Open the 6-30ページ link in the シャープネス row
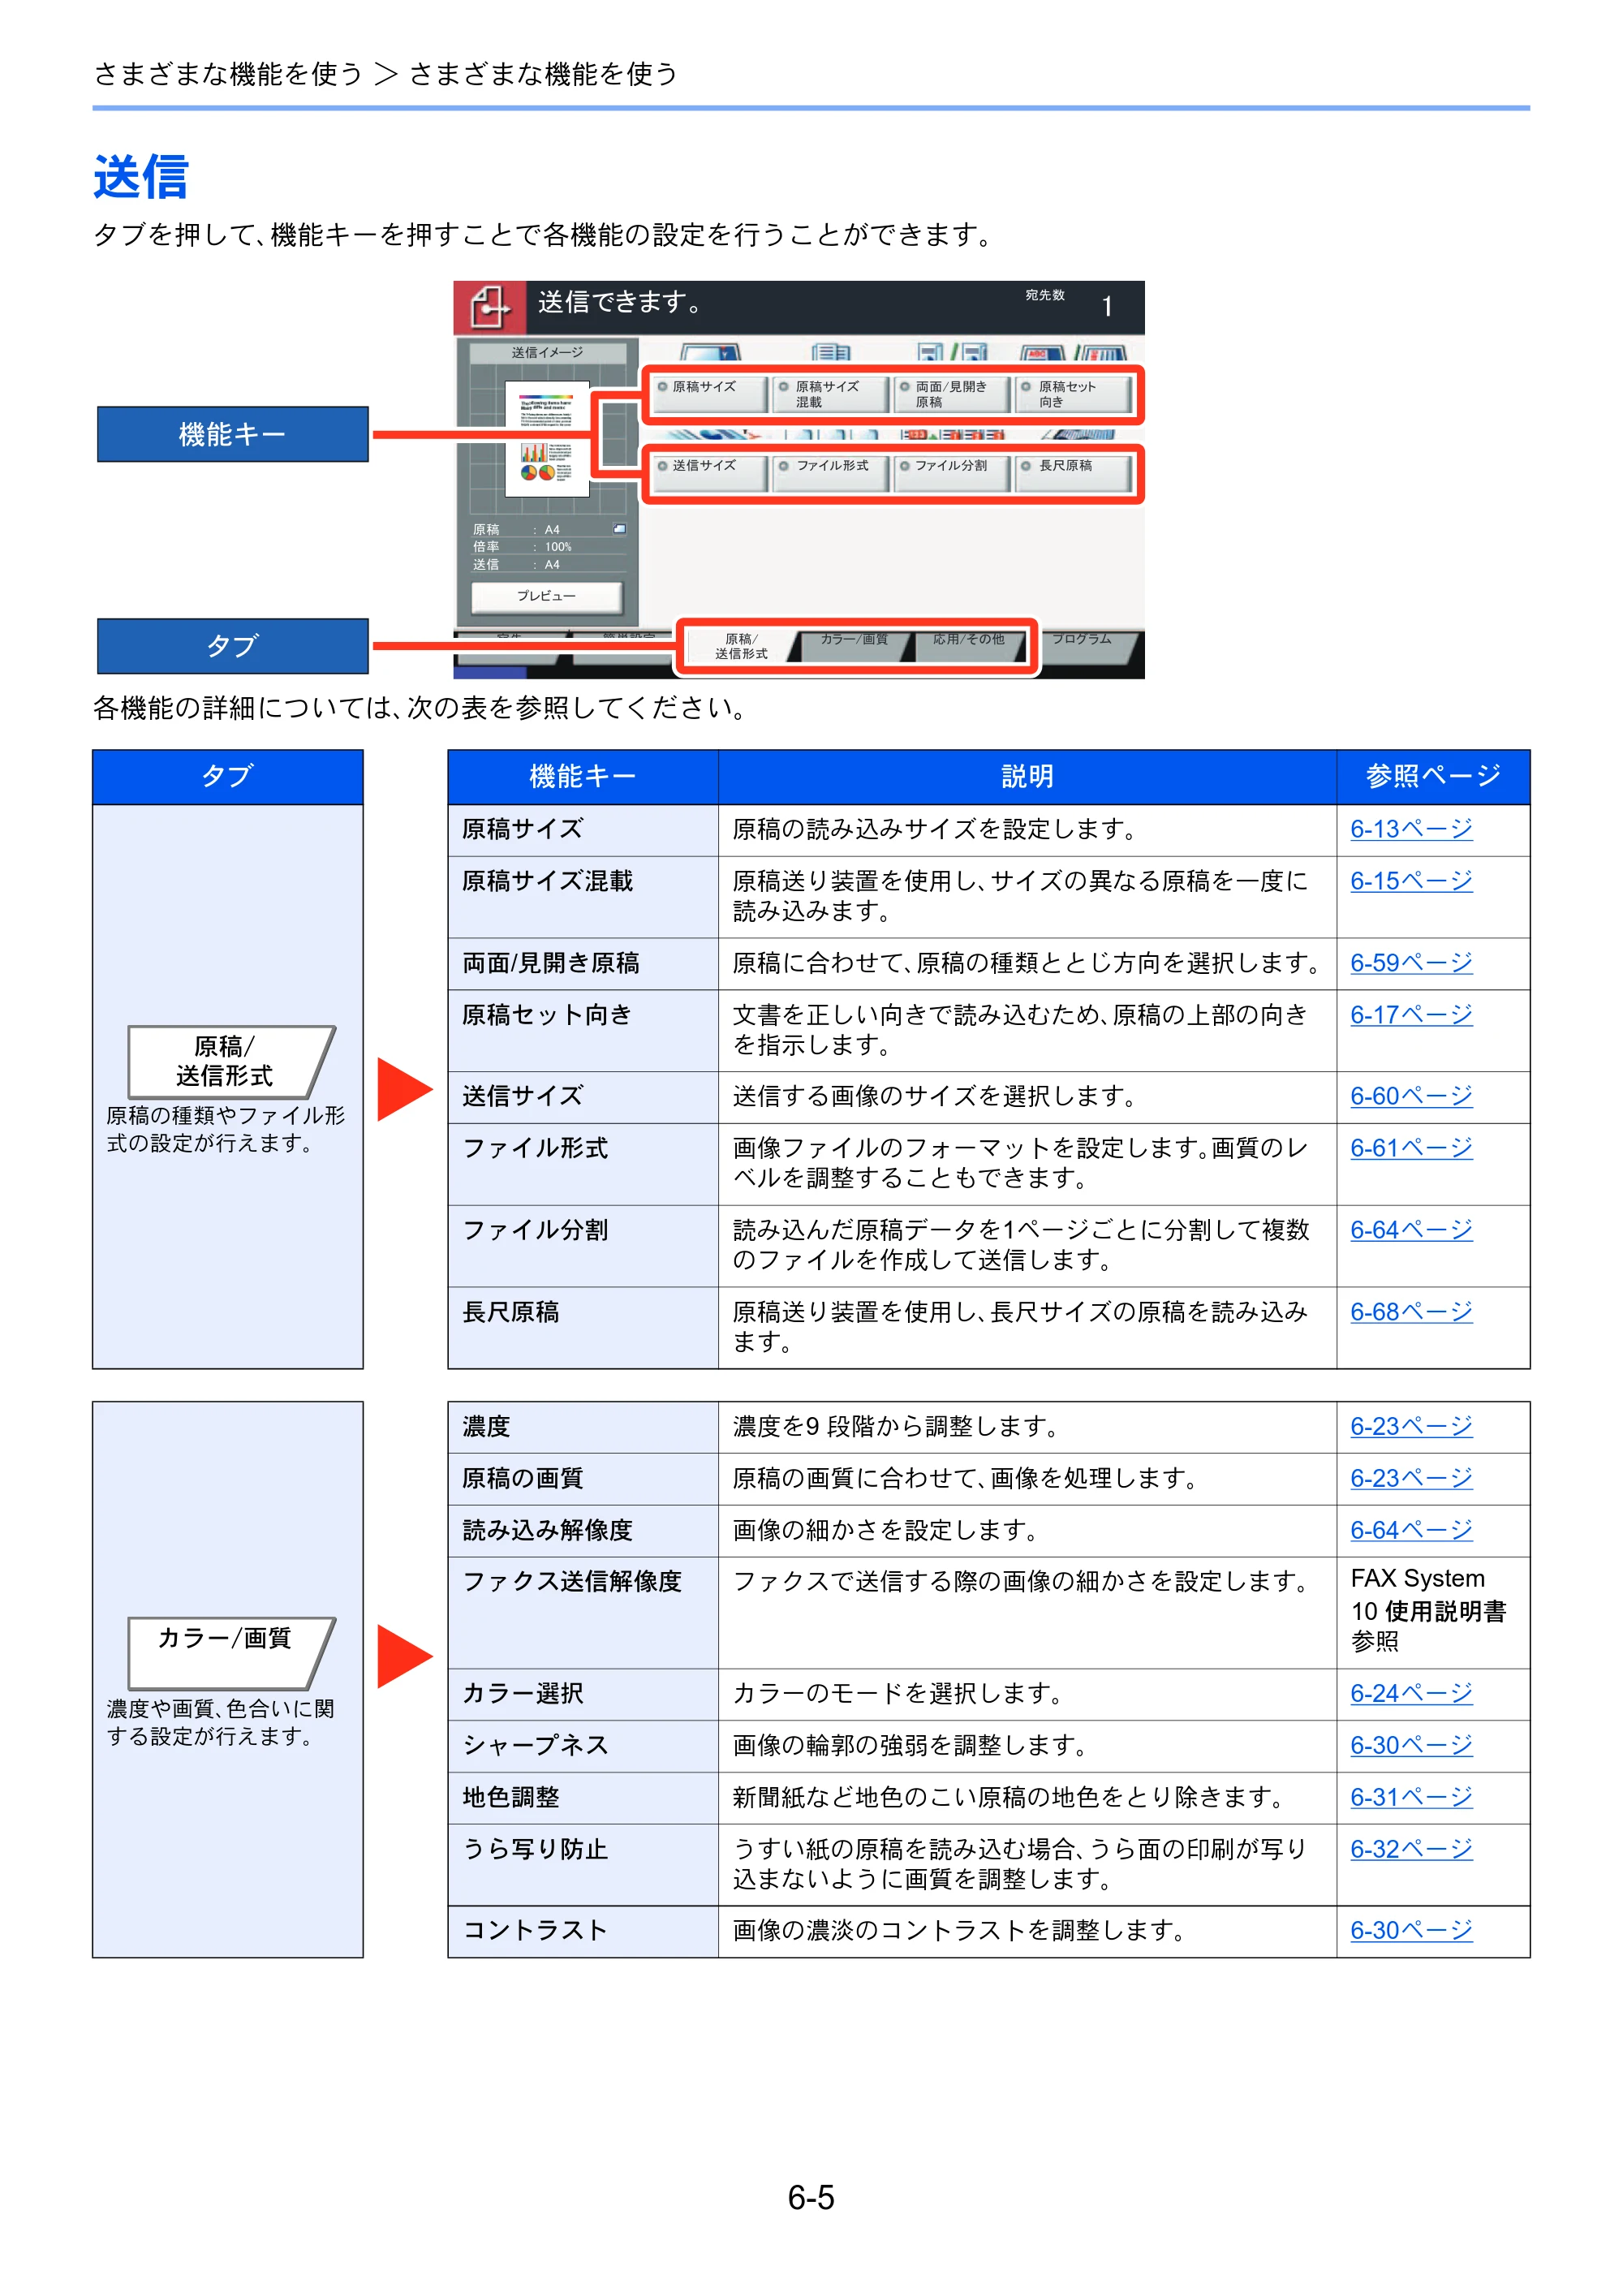The height and width of the screenshot is (2296, 1623). pos(1411,1745)
